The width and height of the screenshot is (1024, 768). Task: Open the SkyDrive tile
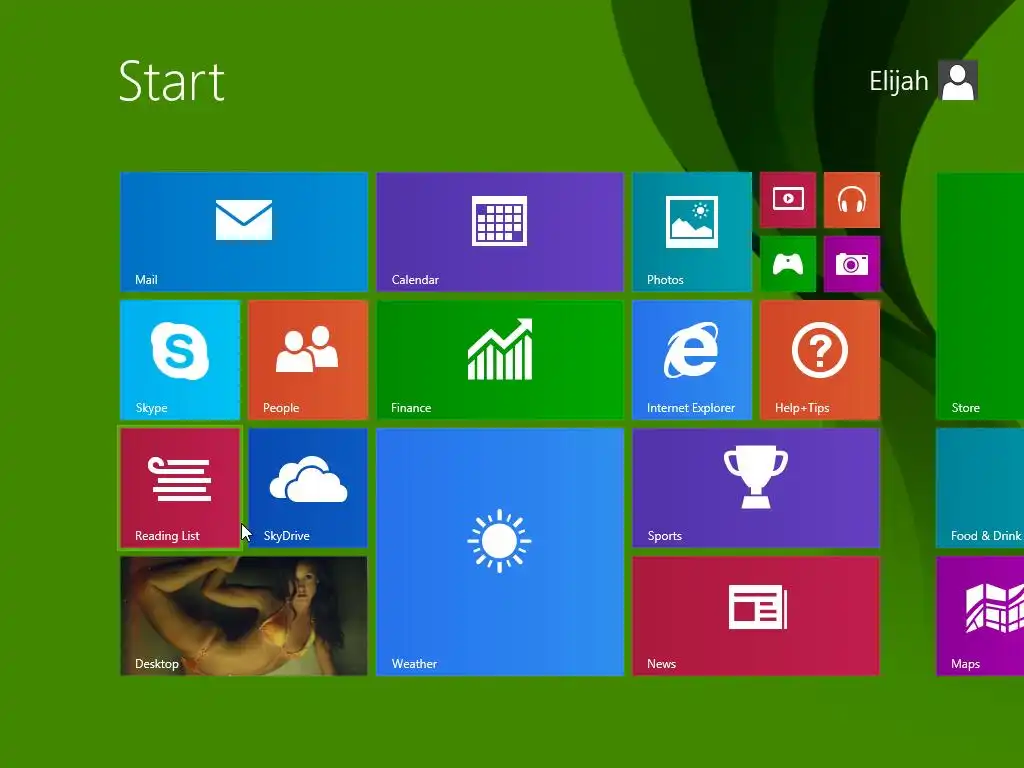coord(308,488)
